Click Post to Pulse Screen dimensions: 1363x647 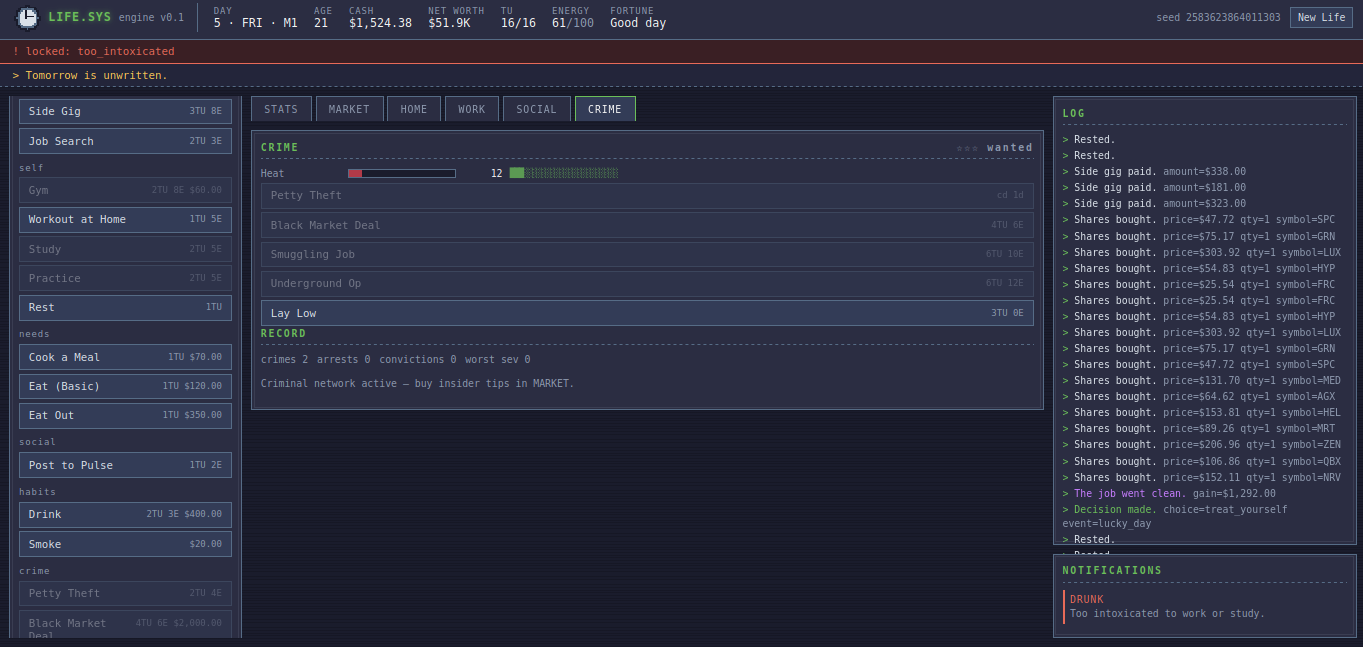(125, 465)
